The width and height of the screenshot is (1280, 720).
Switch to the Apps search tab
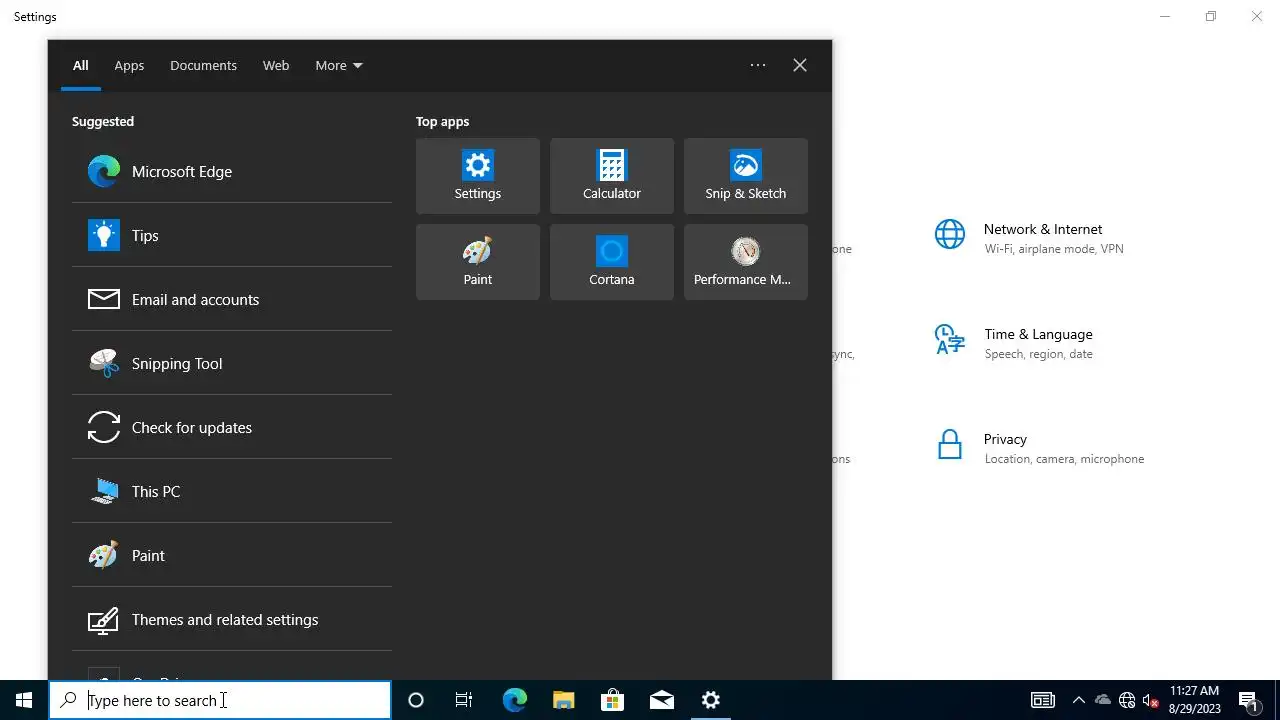(x=129, y=65)
